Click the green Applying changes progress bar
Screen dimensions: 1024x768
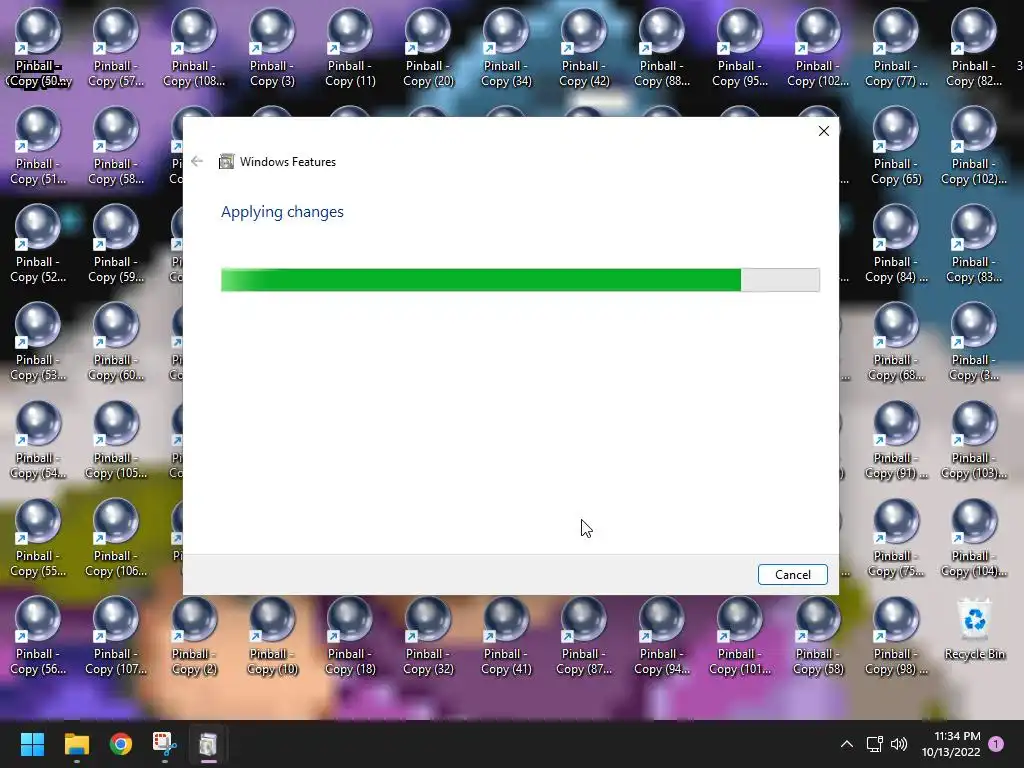coord(520,280)
